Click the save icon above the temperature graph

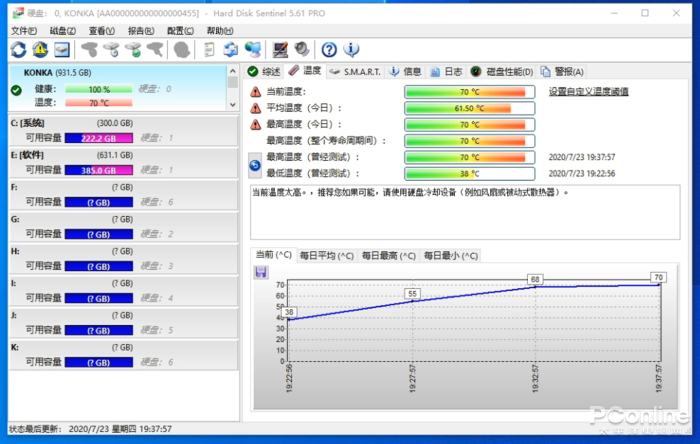click(x=261, y=272)
